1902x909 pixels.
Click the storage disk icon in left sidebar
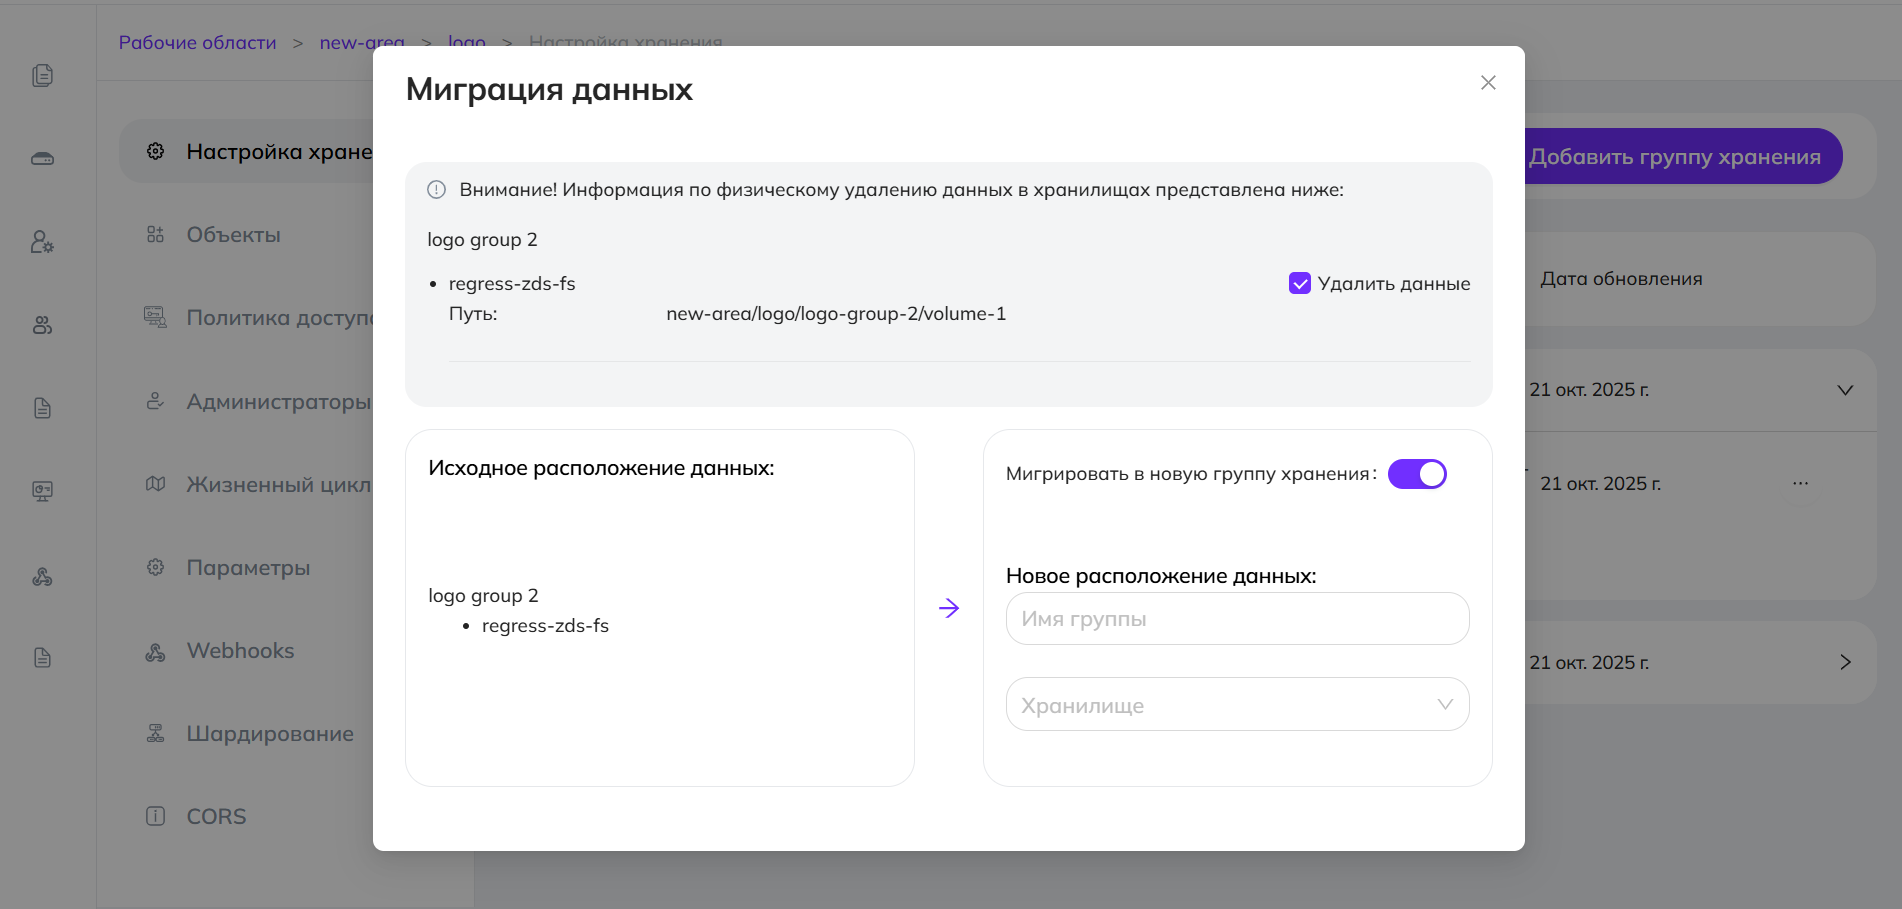[x=42, y=159]
